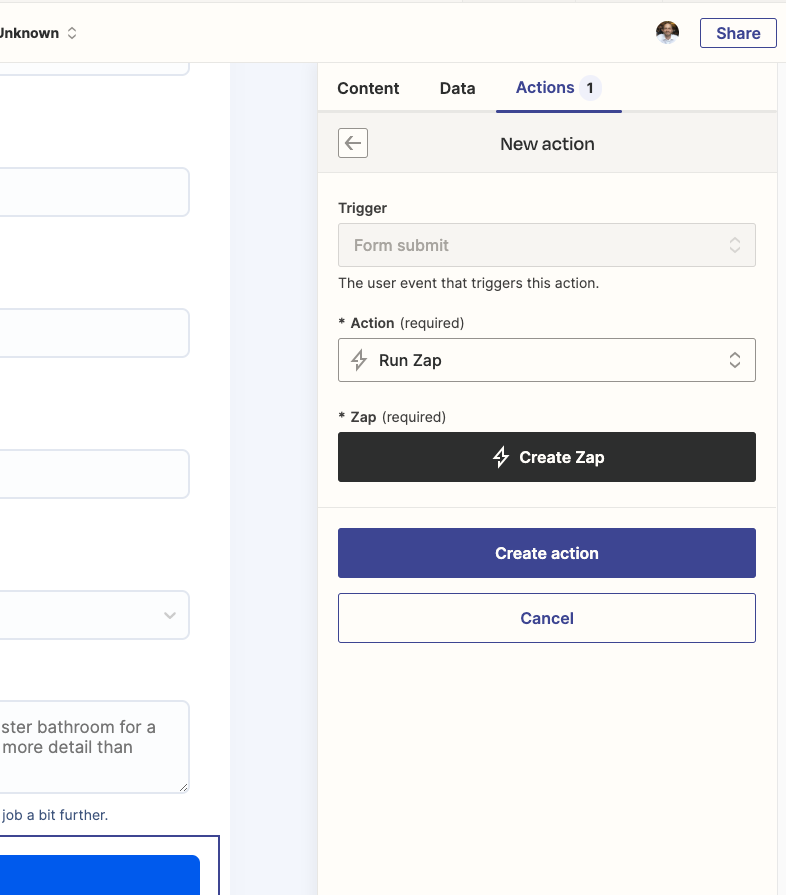786x895 pixels.
Task: Click the Share button
Action: tap(738, 33)
